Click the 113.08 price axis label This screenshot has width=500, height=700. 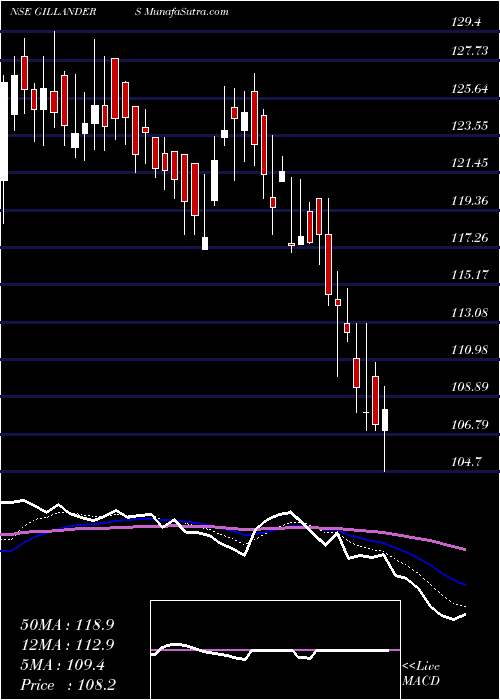[470, 313]
